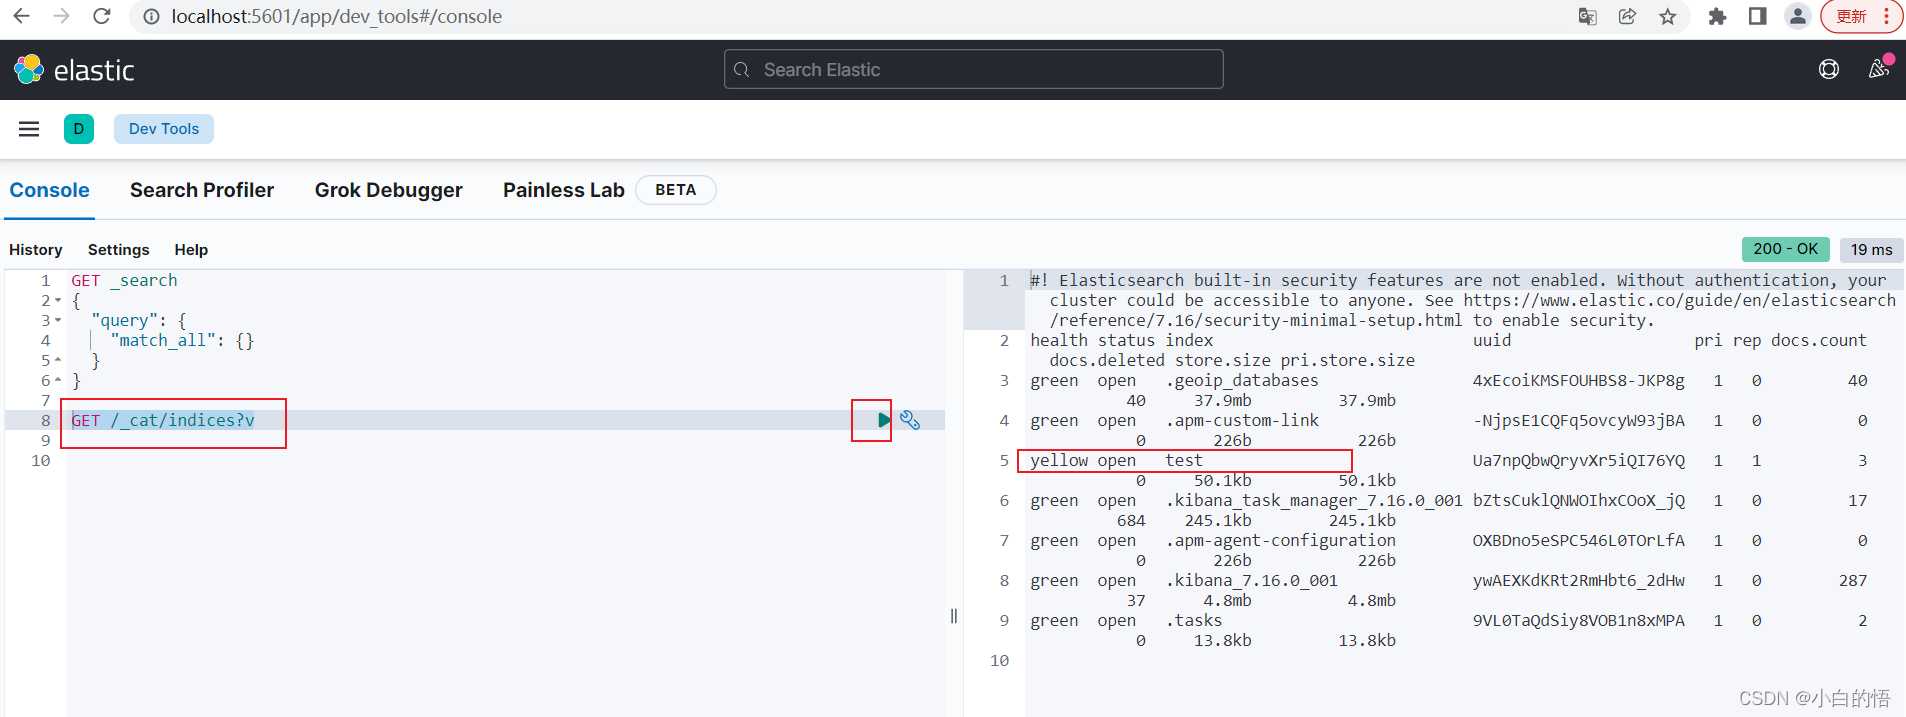Open the hamburger navigation menu
Screen dimensions: 1906x717
tap(29, 129)
